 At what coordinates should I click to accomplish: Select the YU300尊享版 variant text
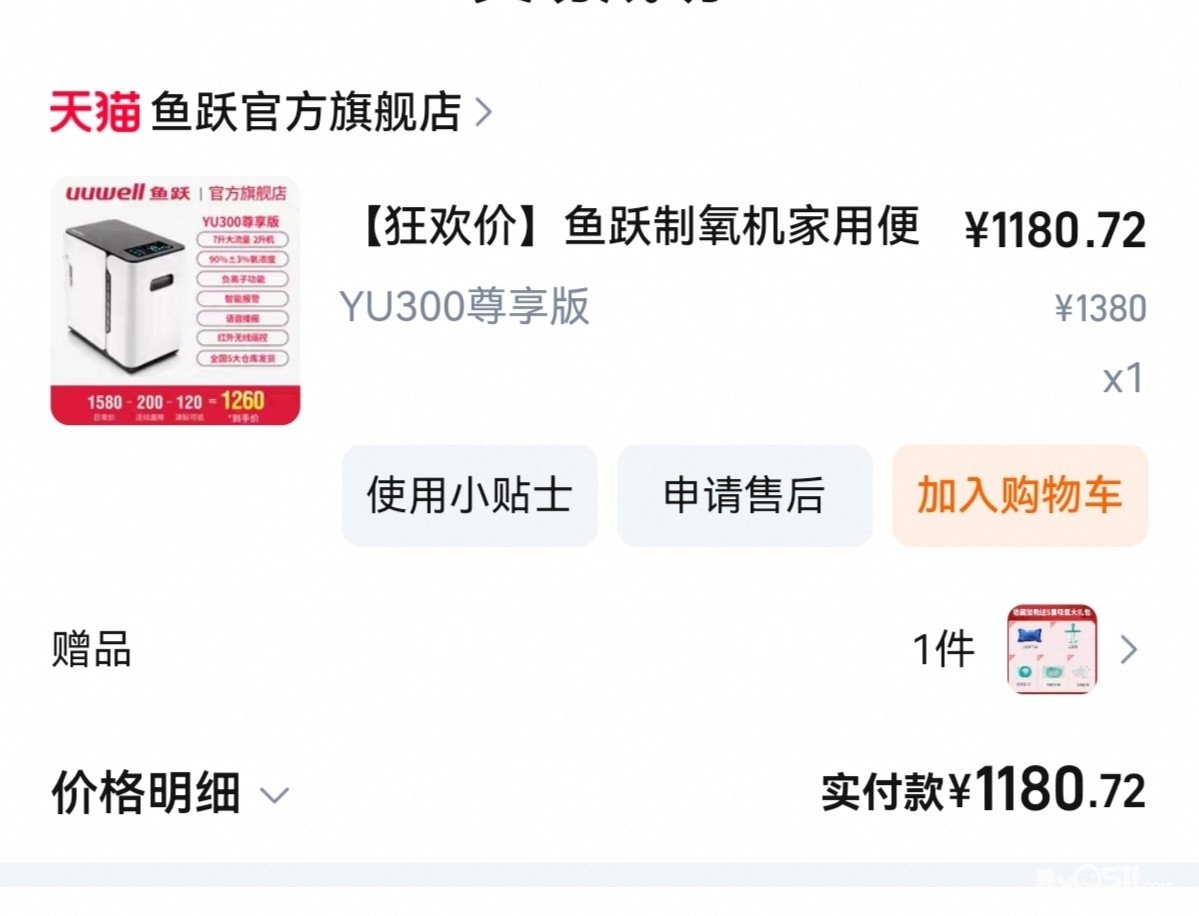[x=464, y=307]
